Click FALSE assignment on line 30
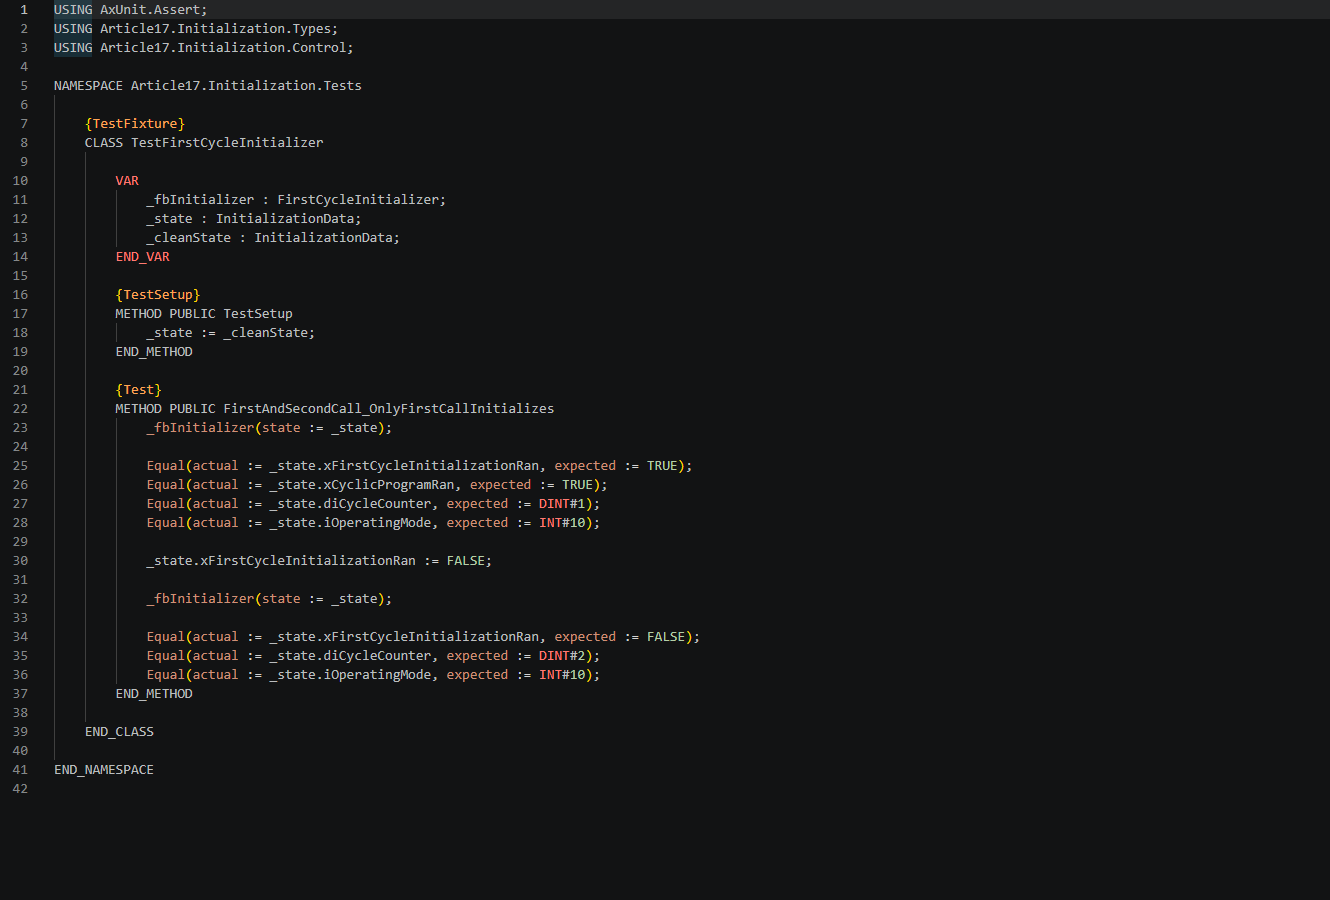Screen dimensions: 1330x900 click(x=466, y=561)
